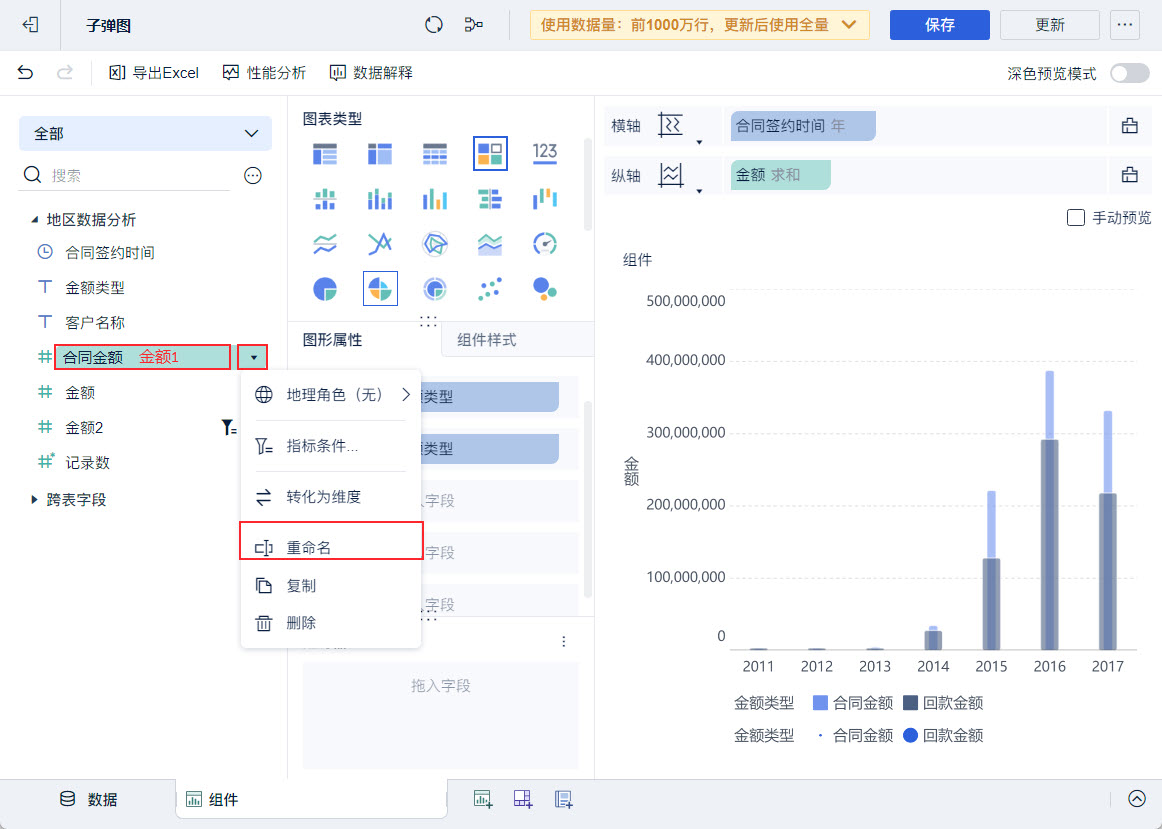This screenshot has height=829, width=1162.
Task: Choose the stacked column chart icon
Action: point(379,199)
